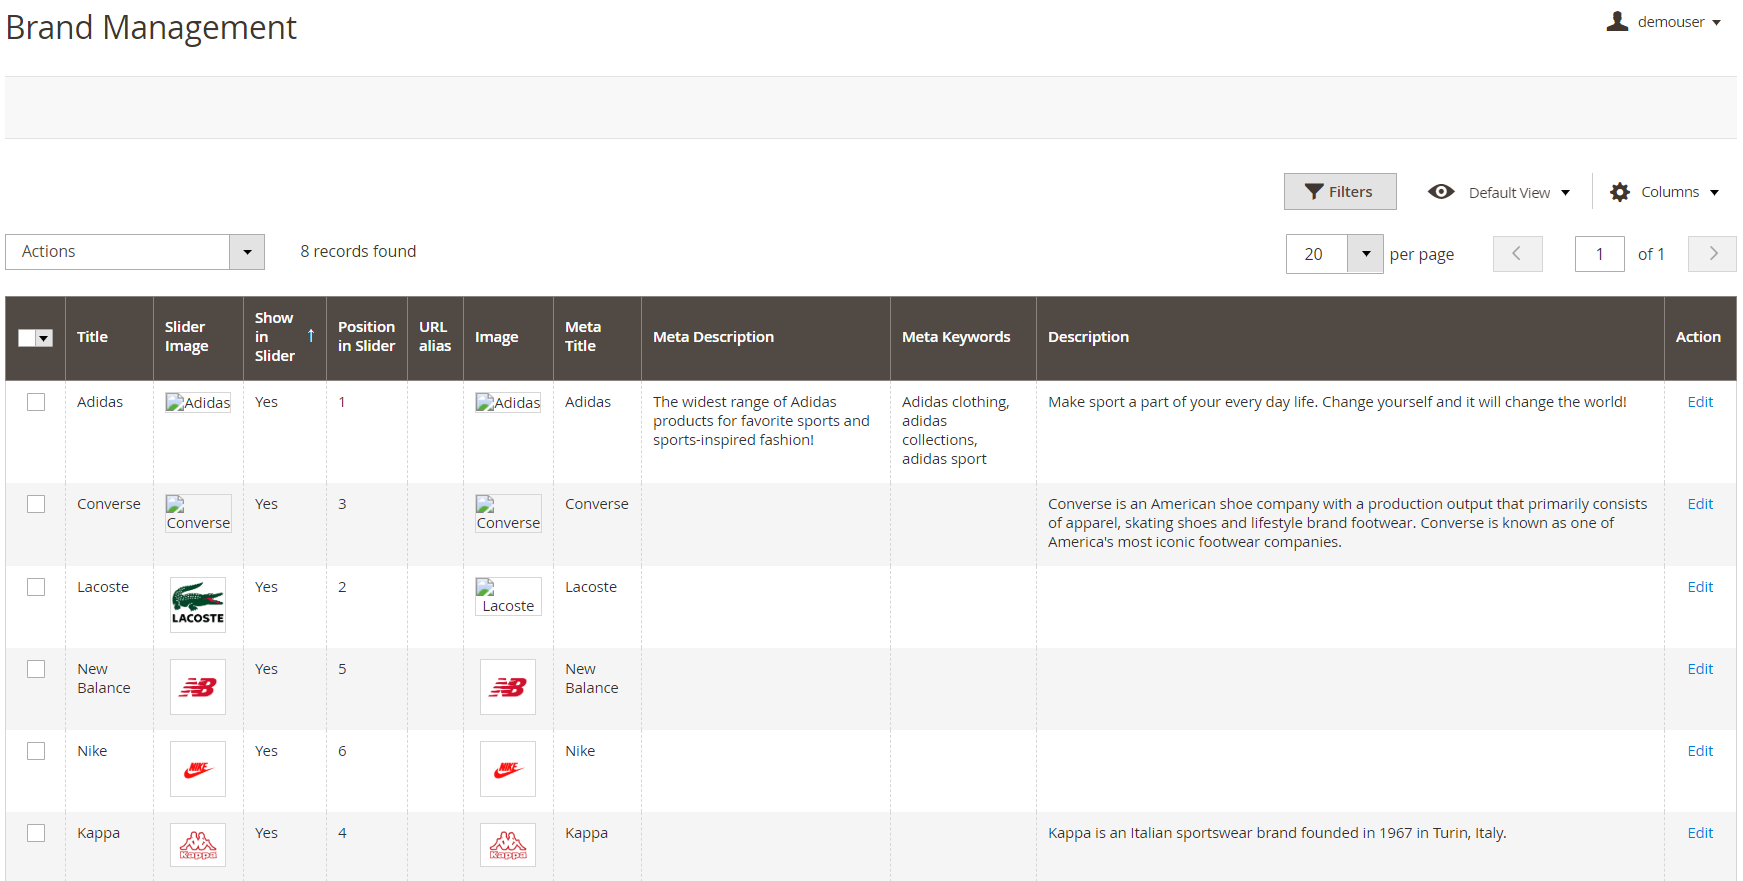Click Kappa image column logo
This screenshot has width=1743, height=881.
[508, 845]
